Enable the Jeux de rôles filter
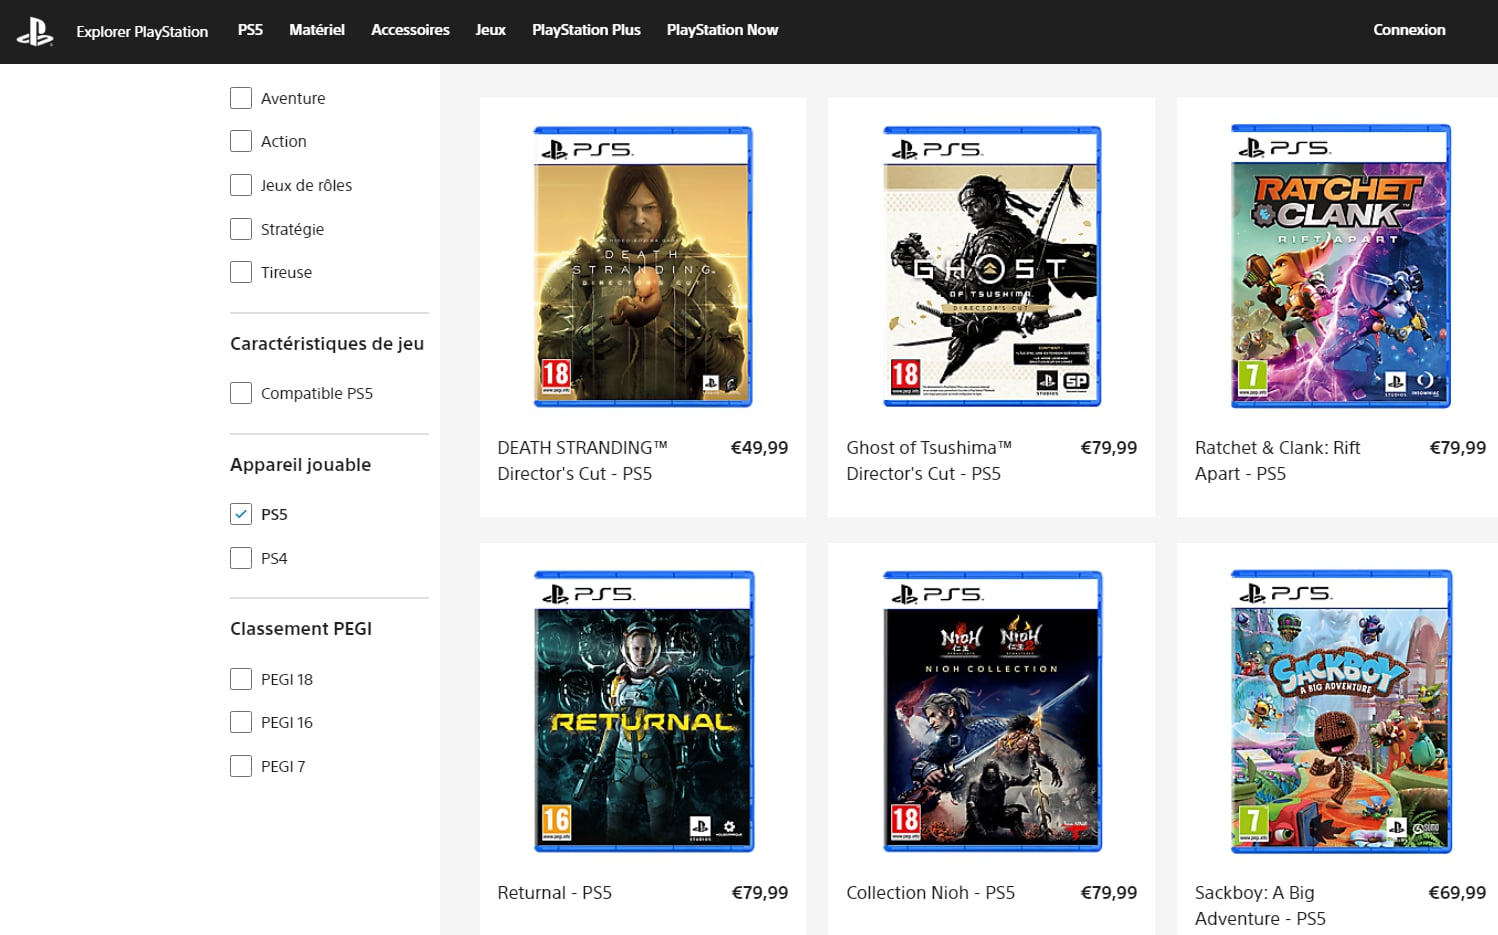The width and height of the screenshot is (1498, 935). point(241,185)
